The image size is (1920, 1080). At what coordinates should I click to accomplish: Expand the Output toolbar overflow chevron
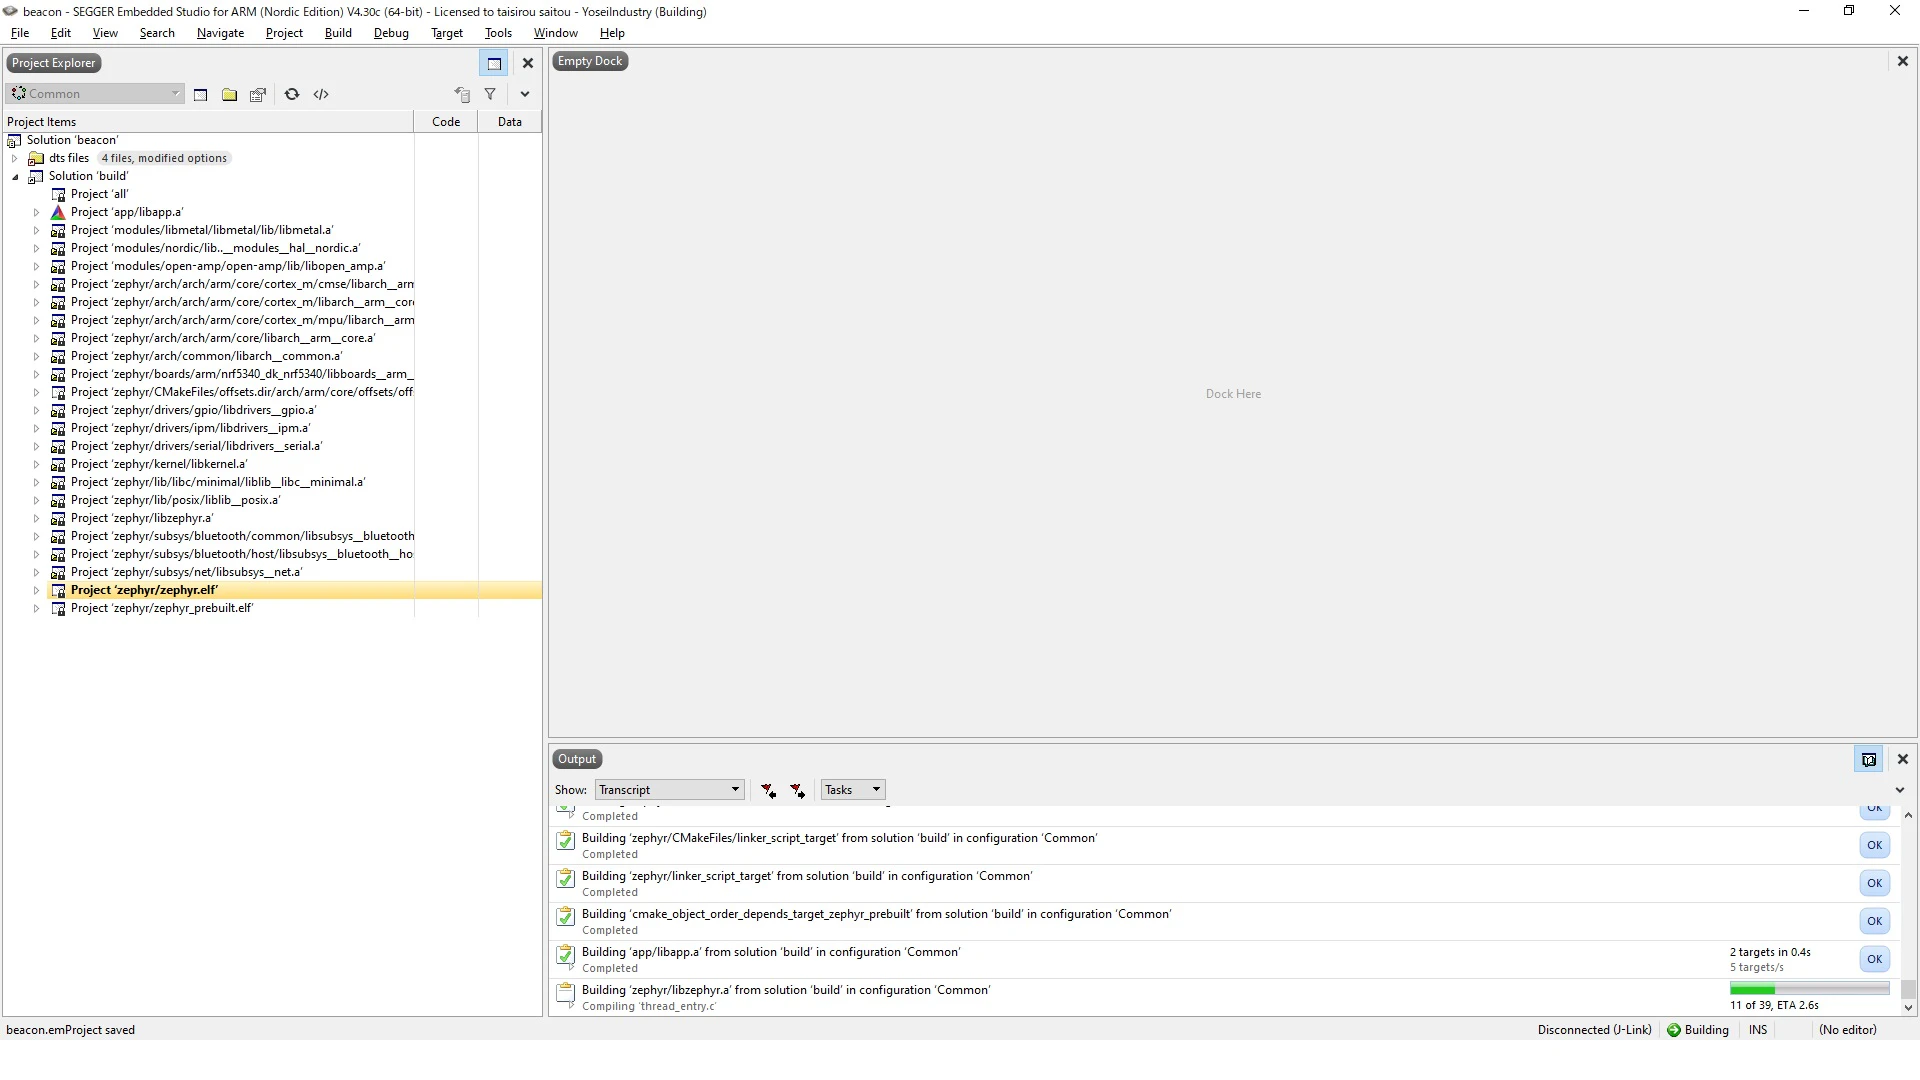[x=1900, y=790]
